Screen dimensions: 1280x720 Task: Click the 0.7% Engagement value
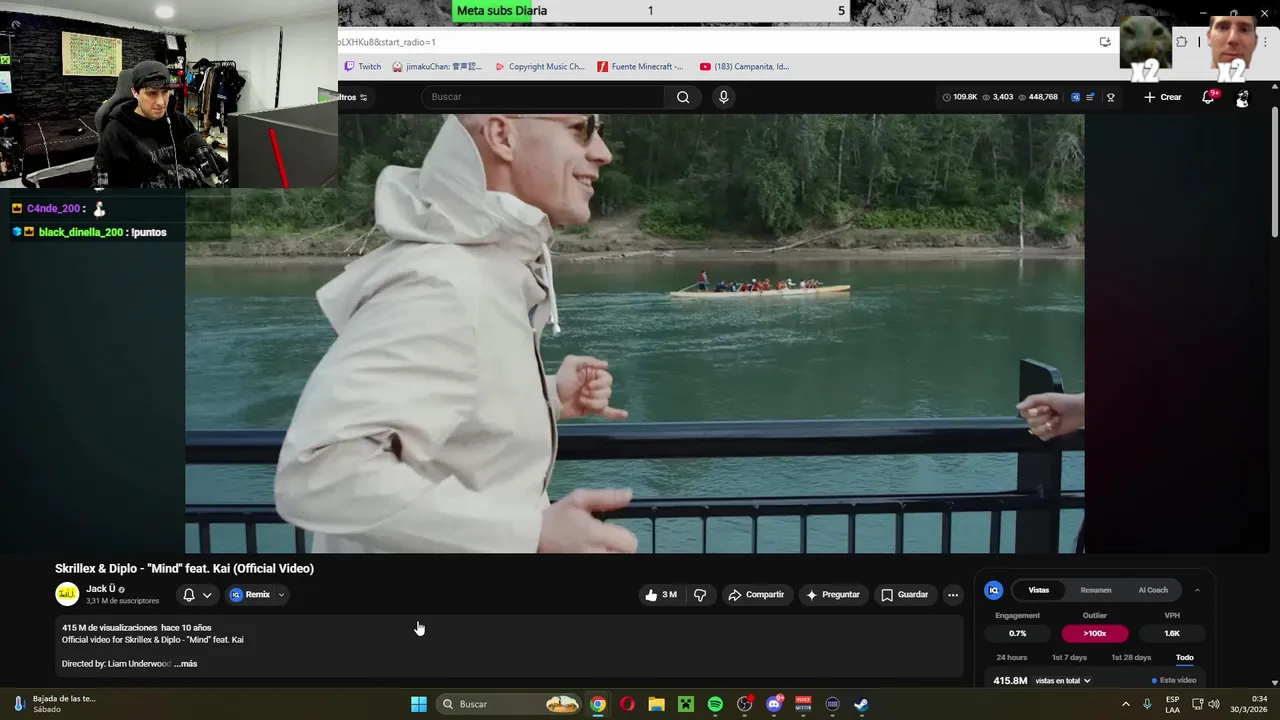(1017, 633)
